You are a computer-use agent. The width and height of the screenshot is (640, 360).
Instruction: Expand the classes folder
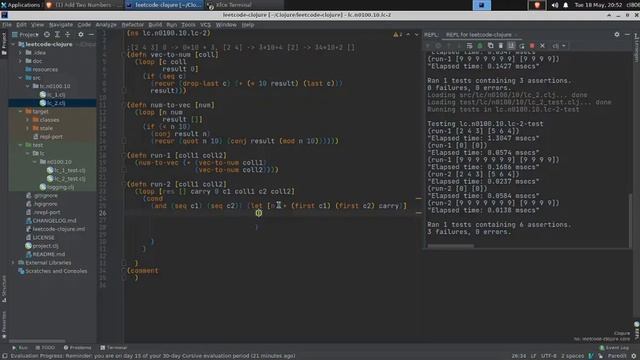click(28, 120)
